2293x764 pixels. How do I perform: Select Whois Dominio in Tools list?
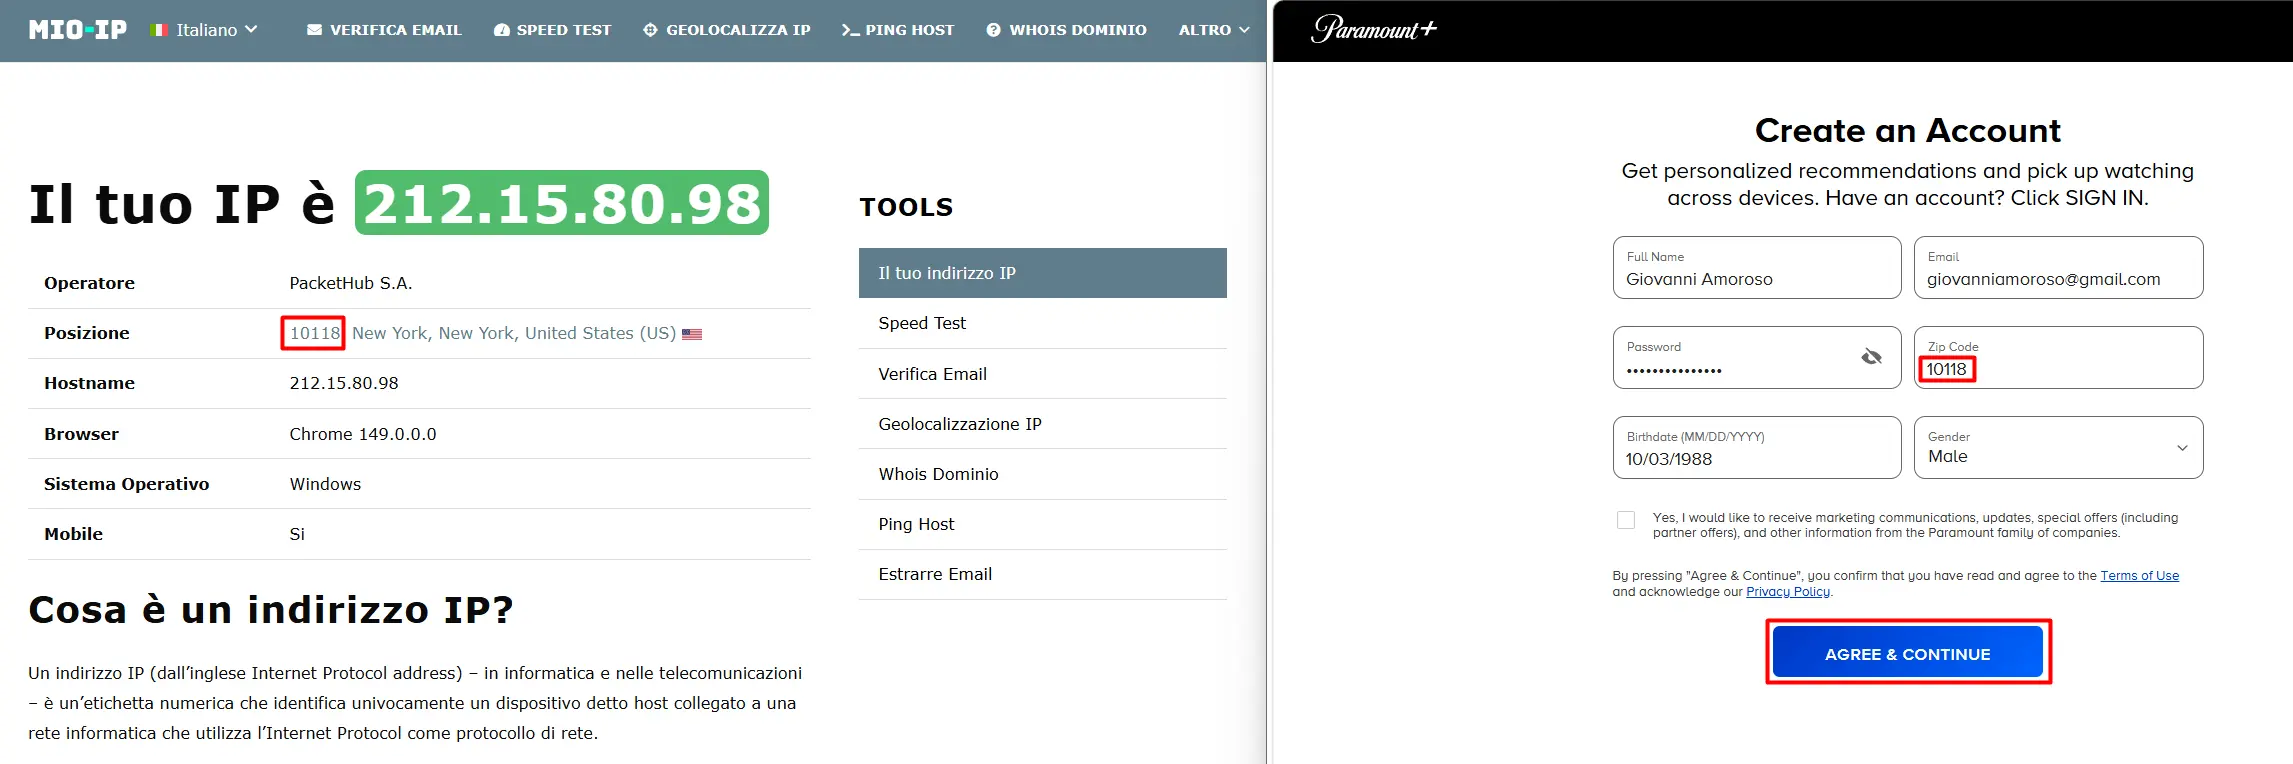[1043, 474]
